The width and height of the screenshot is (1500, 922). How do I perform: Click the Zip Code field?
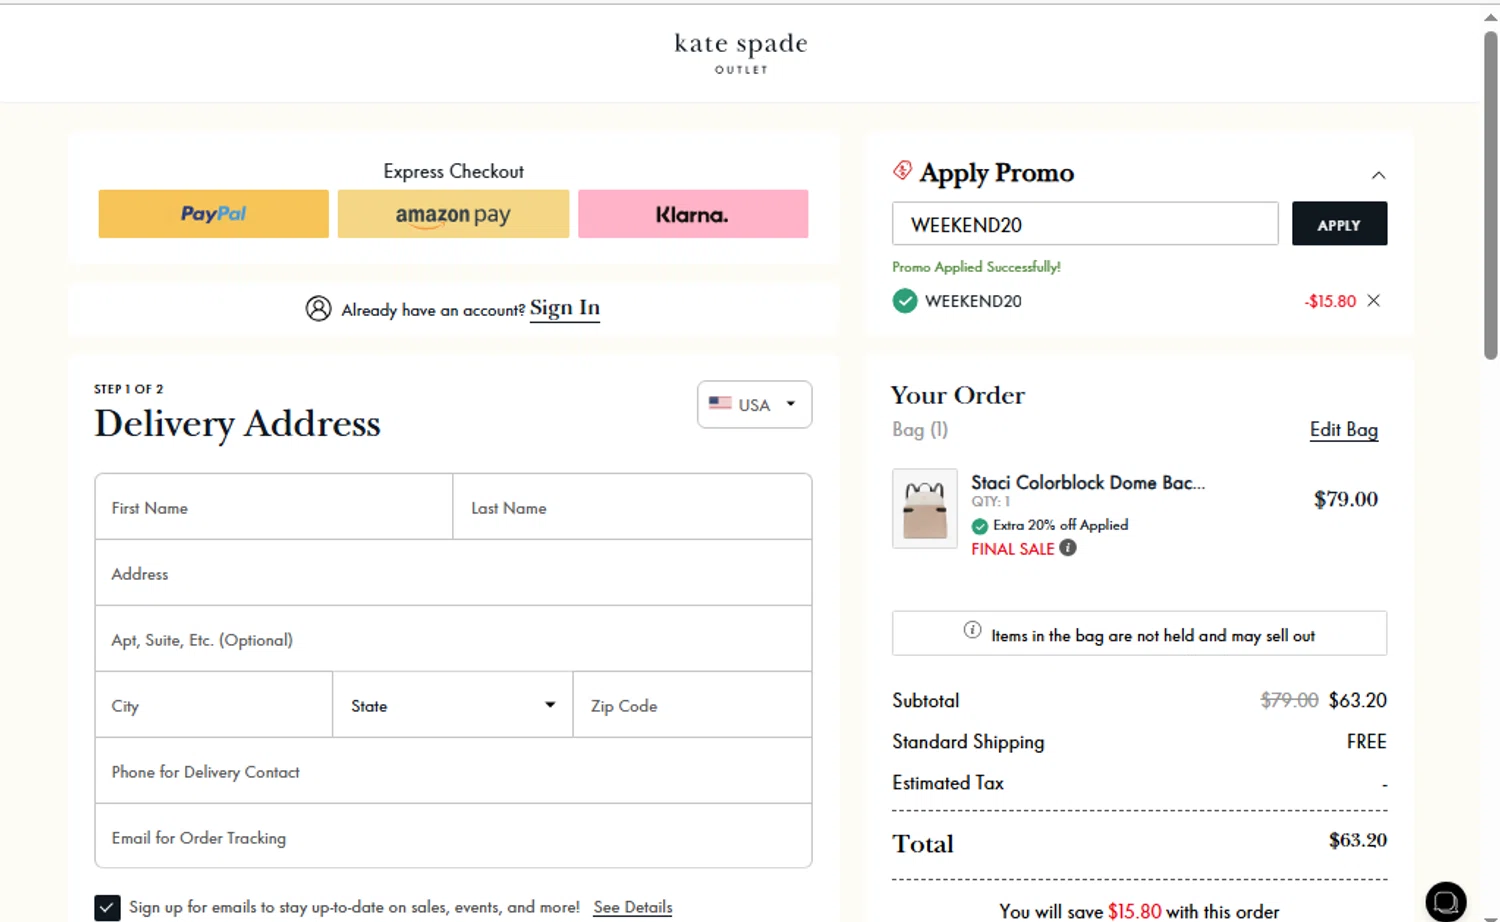pyautogui.click(x=692, y=705)
